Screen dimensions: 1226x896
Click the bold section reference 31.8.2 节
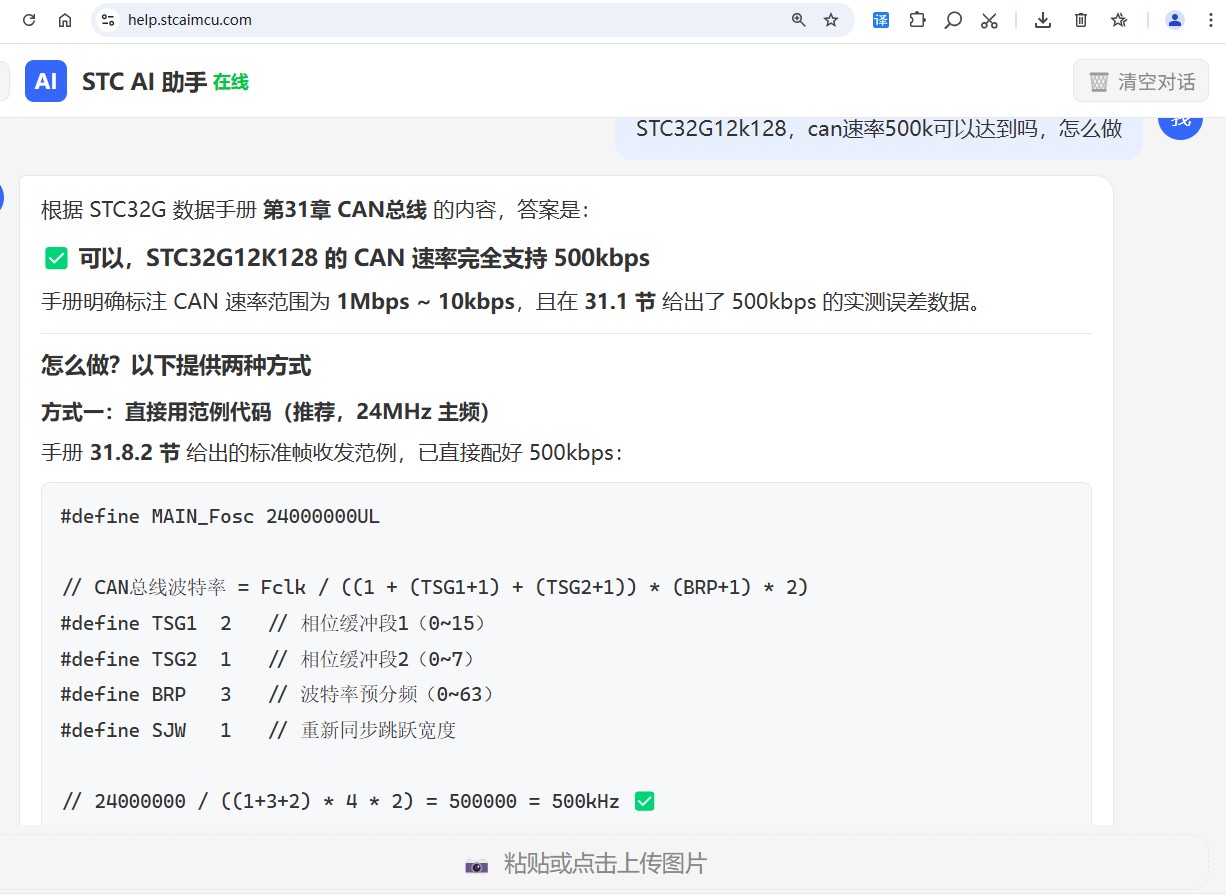pyautogui.click(x=135, y=453)
